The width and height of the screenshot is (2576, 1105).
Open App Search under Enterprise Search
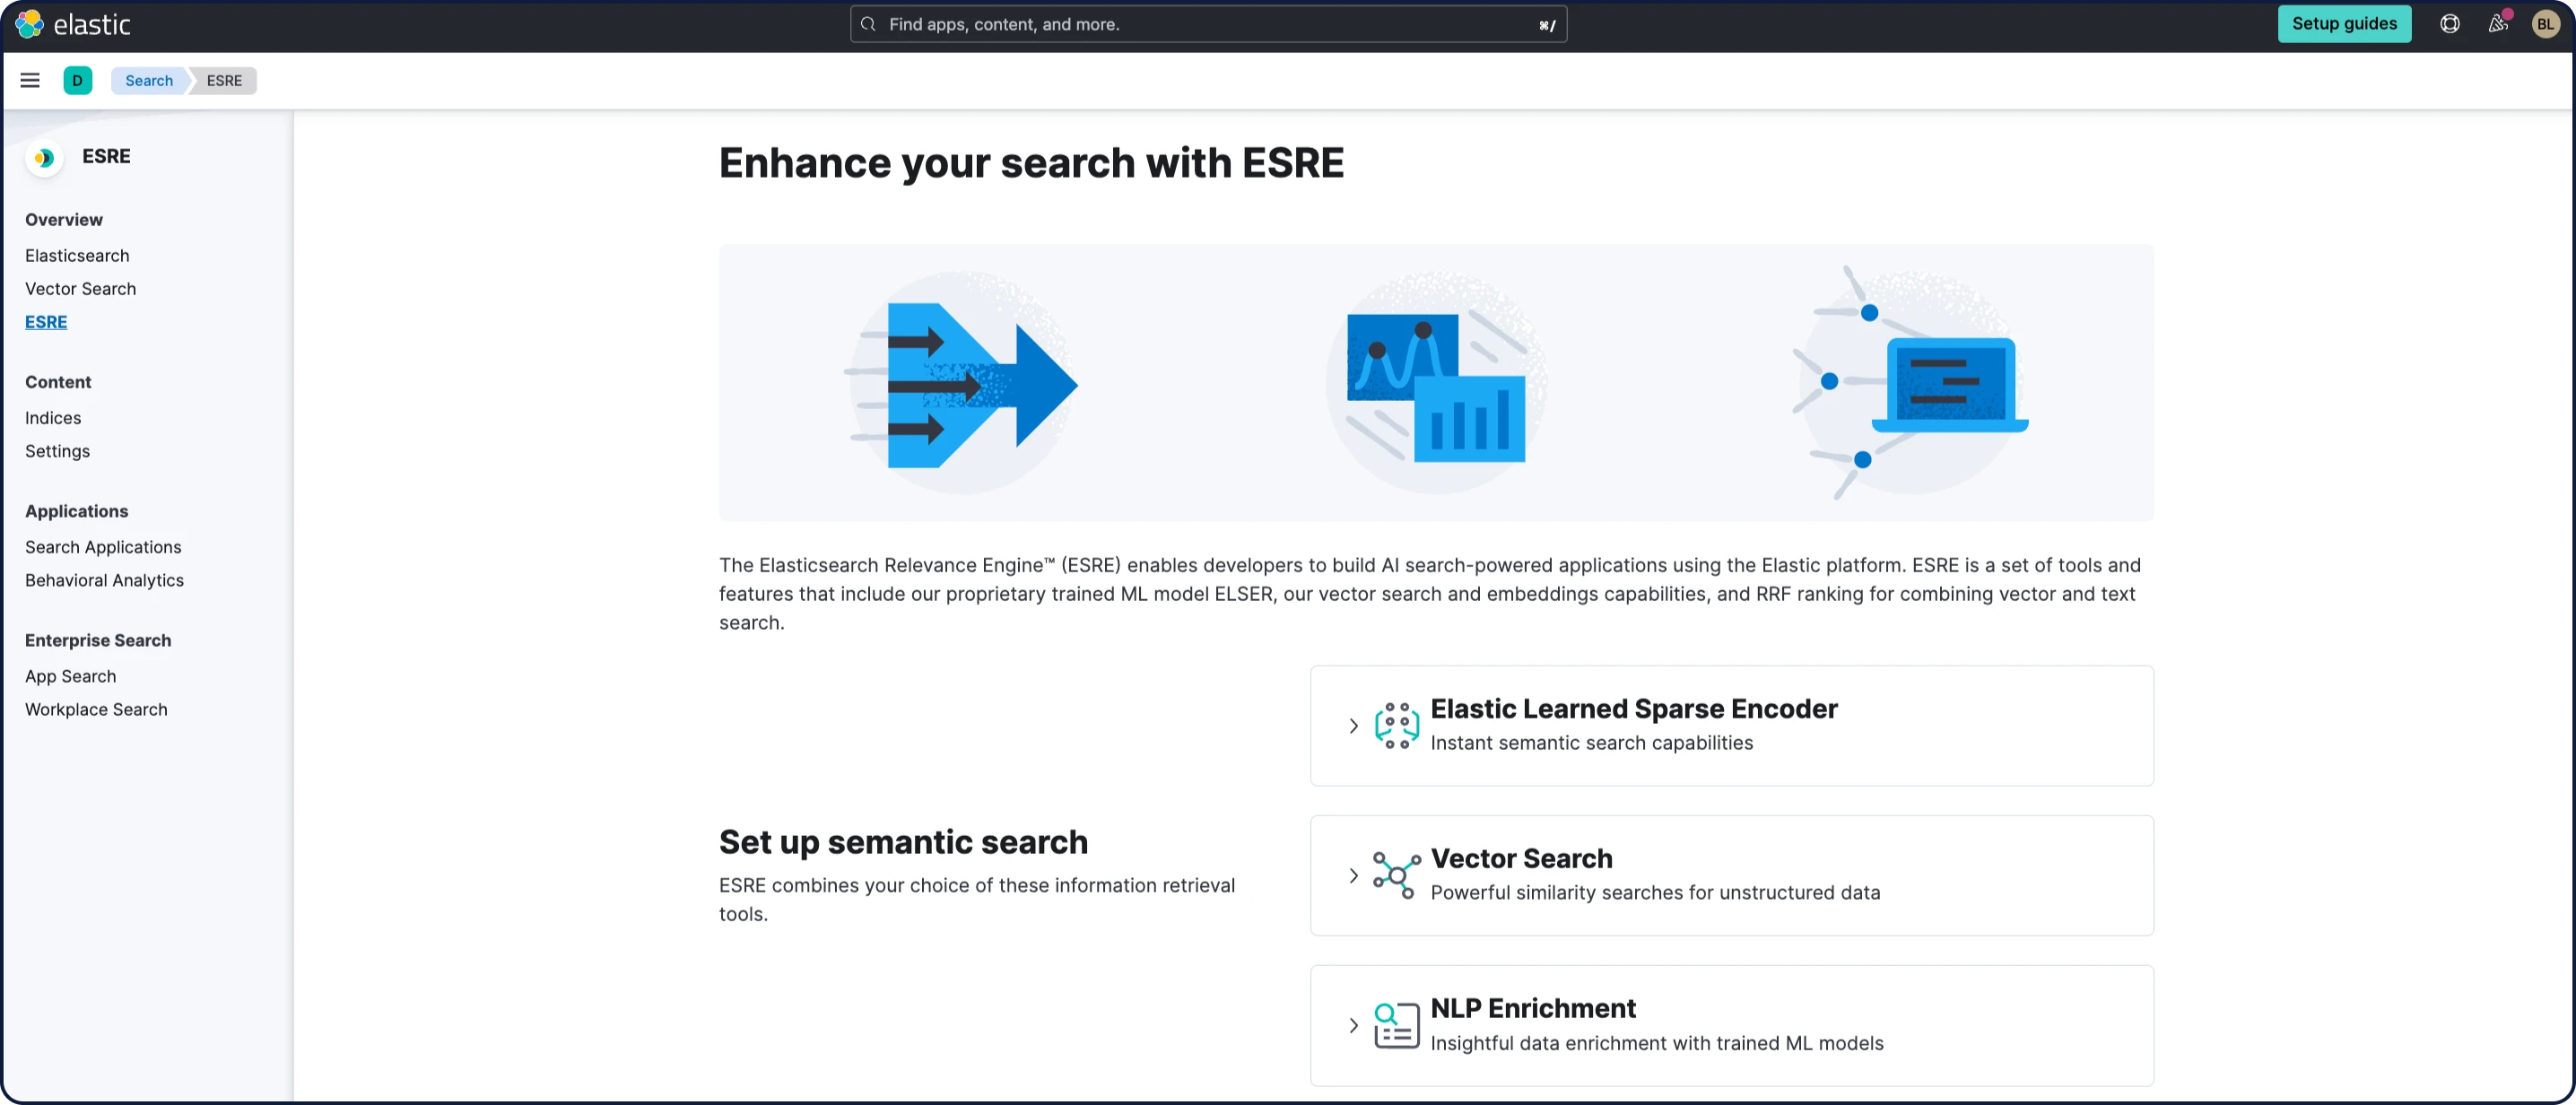click(70, 676)
